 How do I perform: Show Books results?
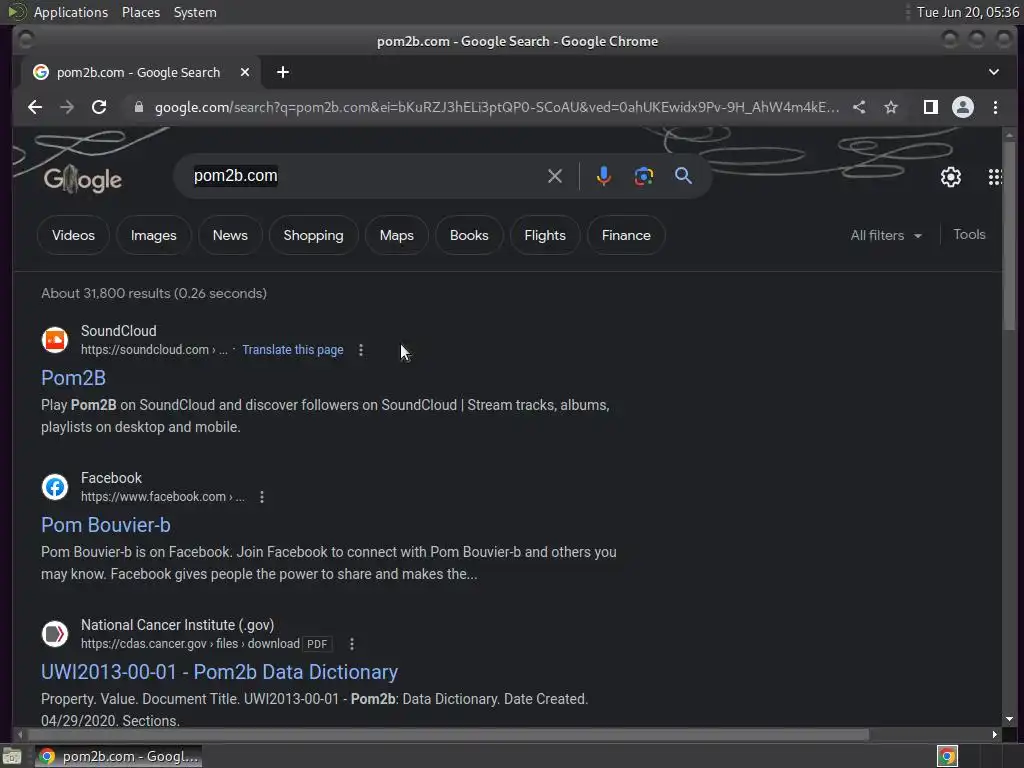pos(469,235)
